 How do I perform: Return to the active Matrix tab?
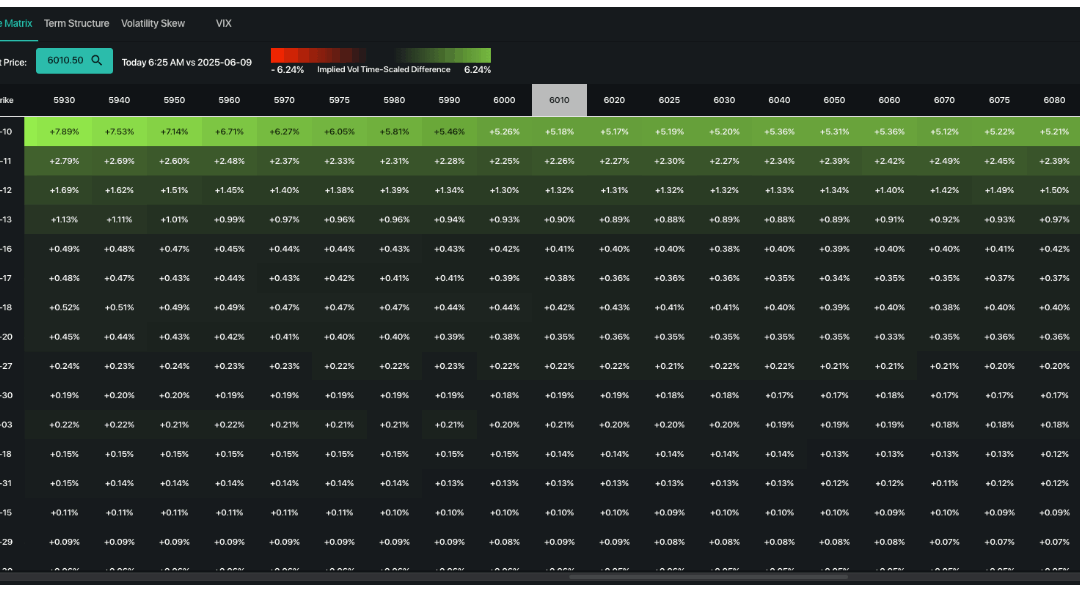[15, 23]
